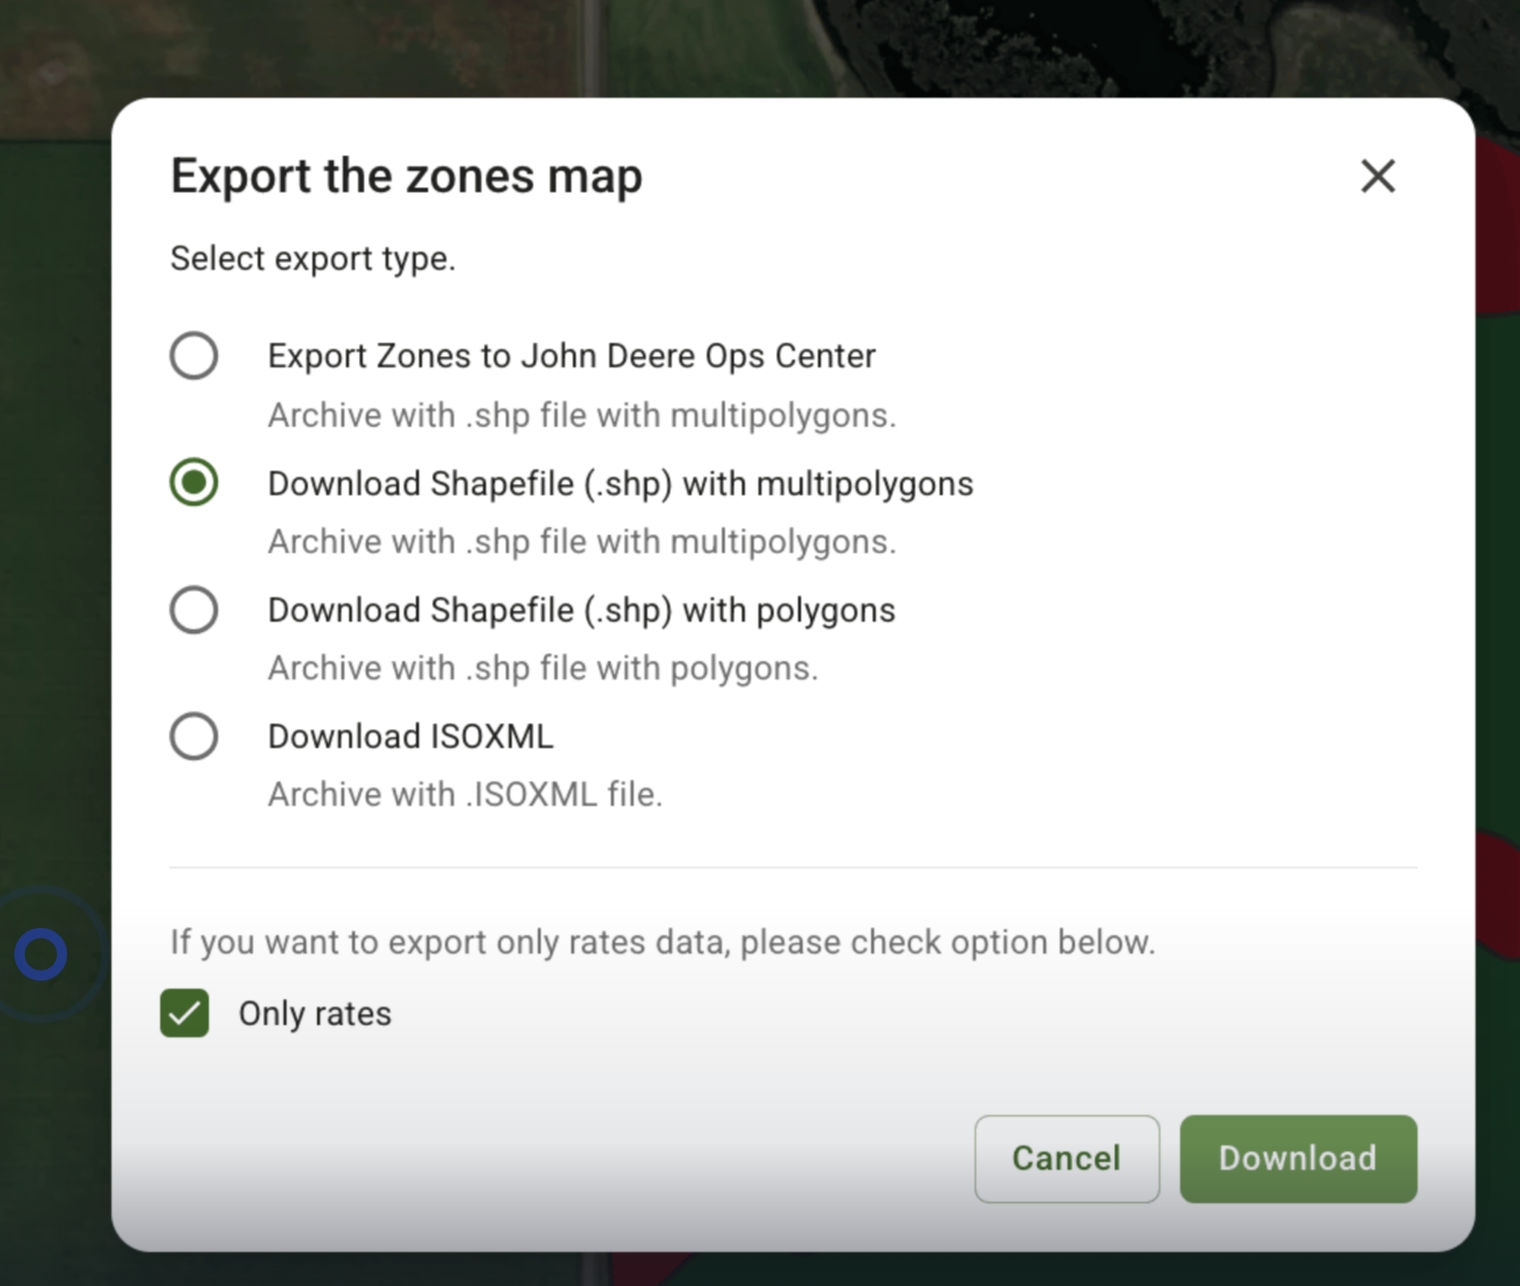Click the Download ISOXML option text

[x=410, y=736]
